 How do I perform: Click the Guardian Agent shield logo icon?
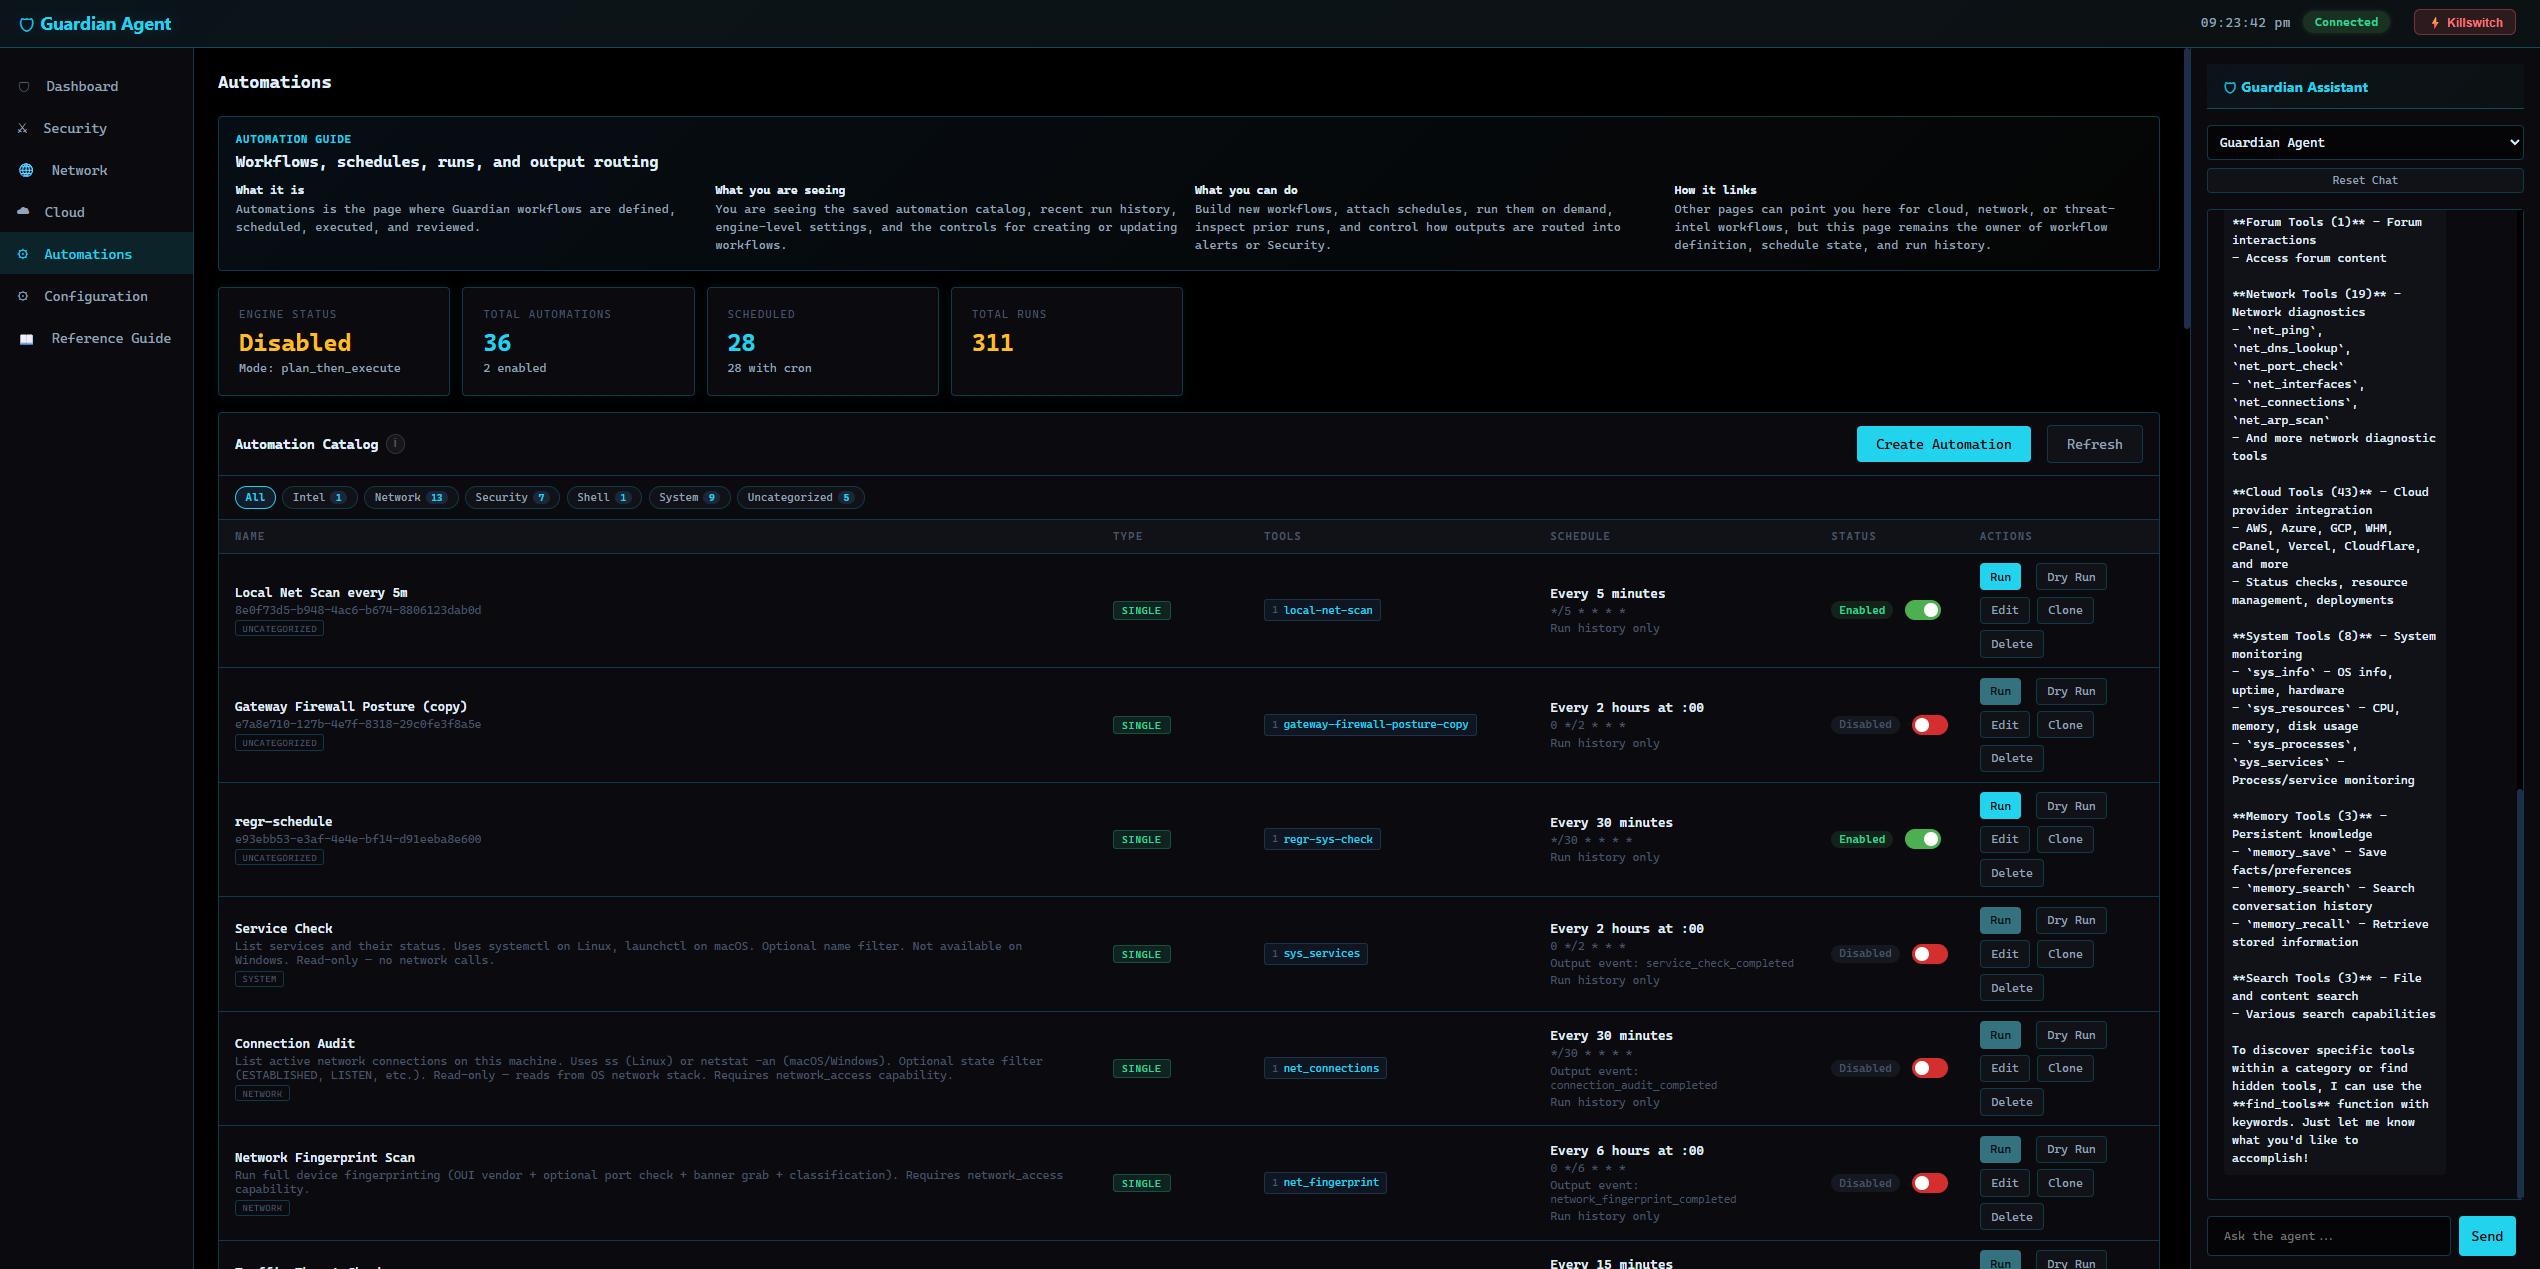click(x=27, y=24)
